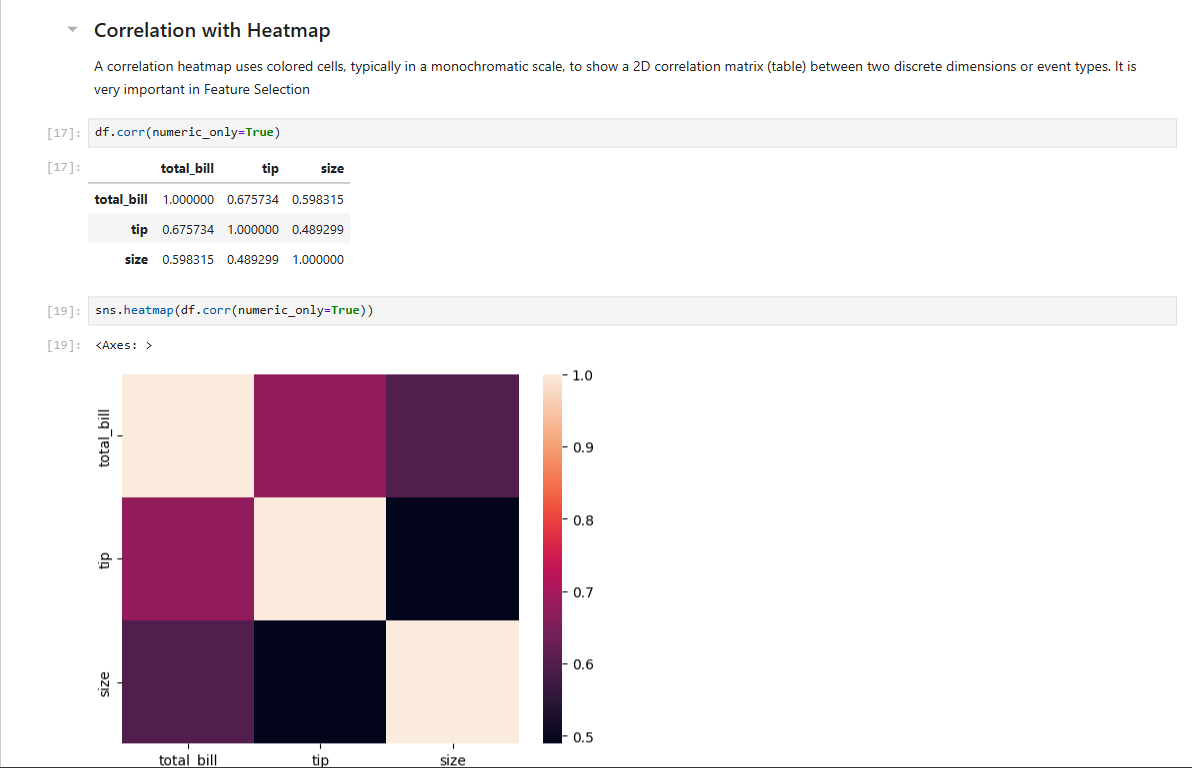
Task: Select value 0.489299 in size row
Action: click(x=252, y=259)
